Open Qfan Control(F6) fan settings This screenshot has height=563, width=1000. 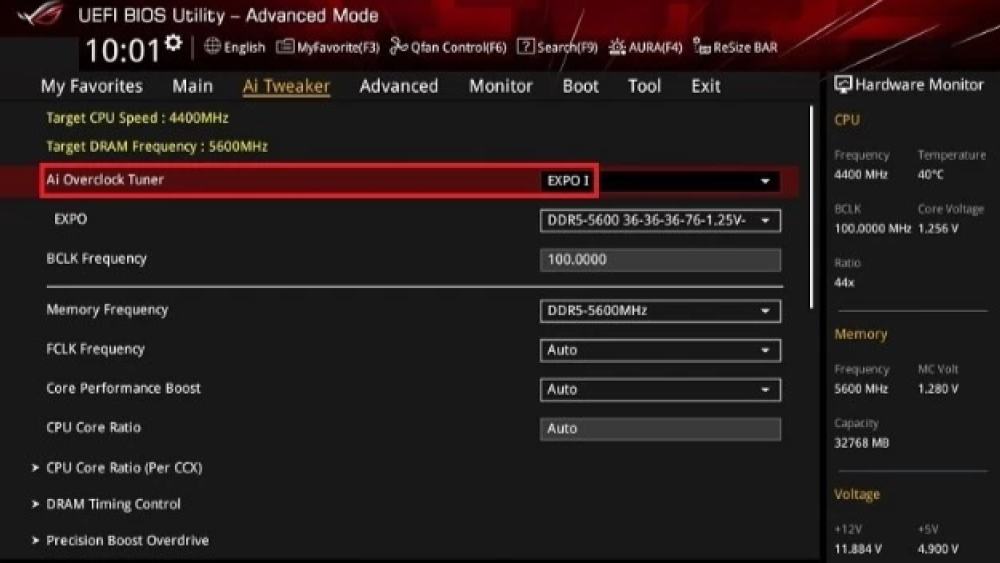(x=448, y=47)
